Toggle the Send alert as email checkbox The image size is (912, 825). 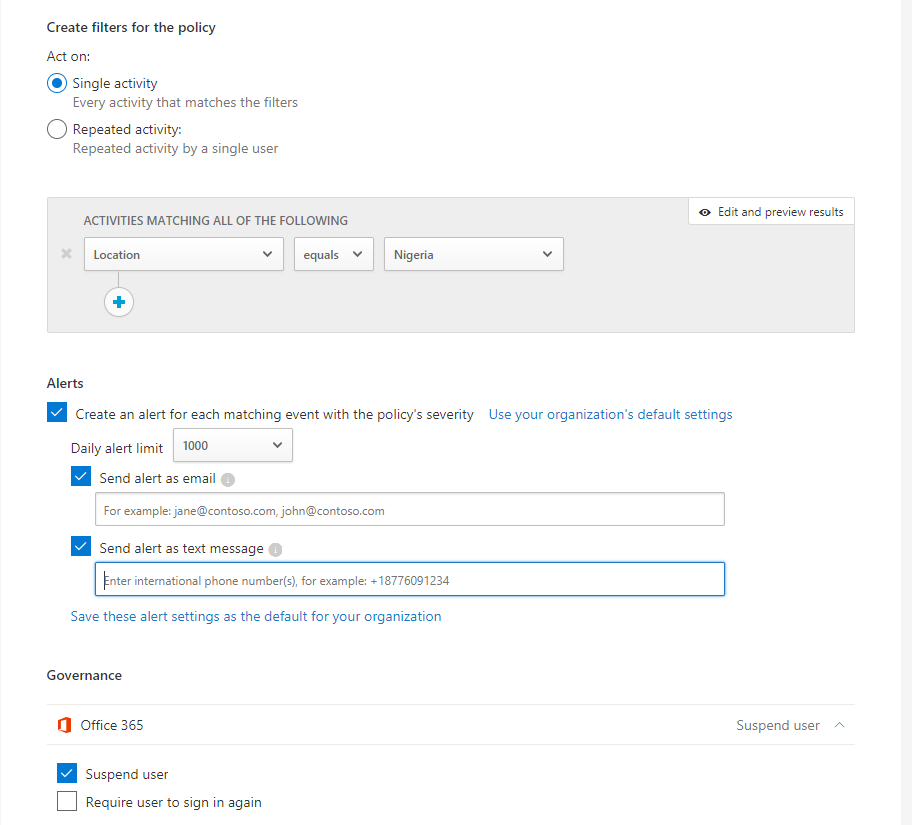pyautogui.click(x=81, y=476)
